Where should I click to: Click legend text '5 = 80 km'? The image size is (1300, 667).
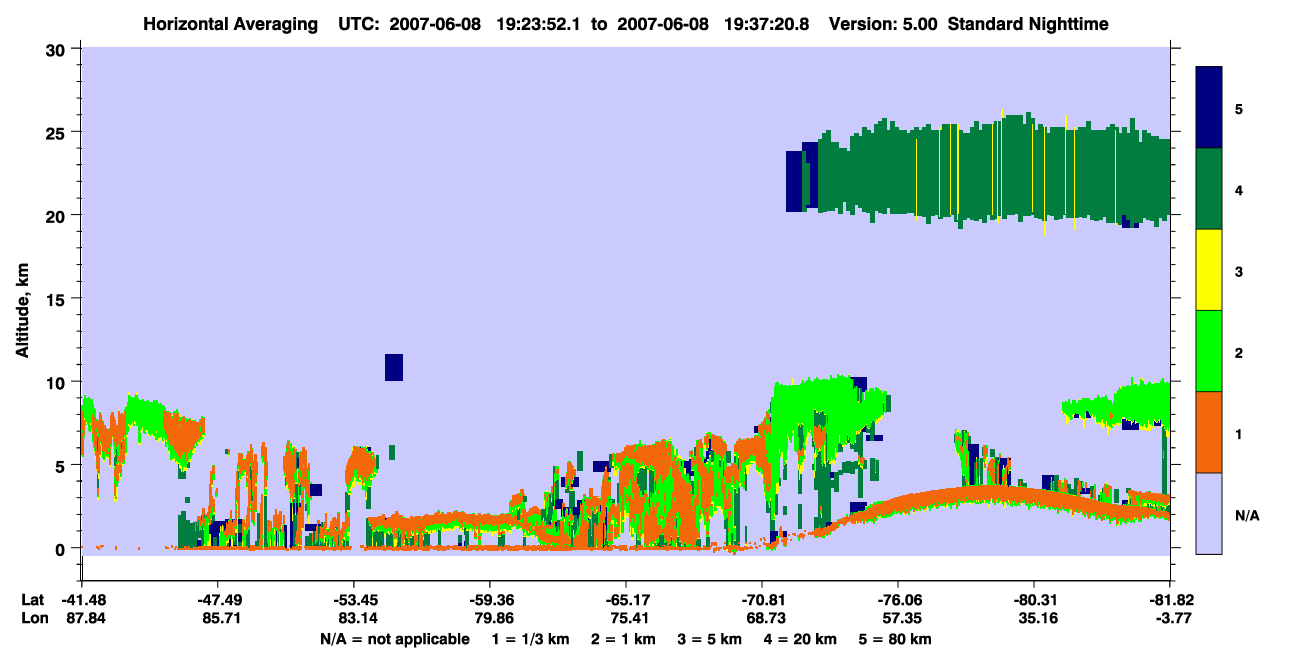click(897, 639)
